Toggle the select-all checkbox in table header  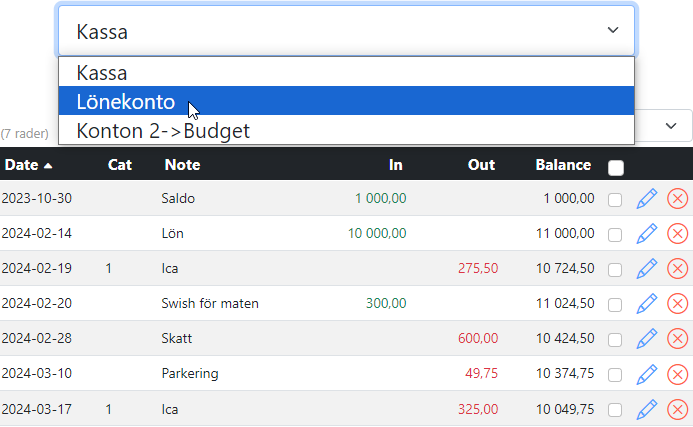tap(616, 167)
